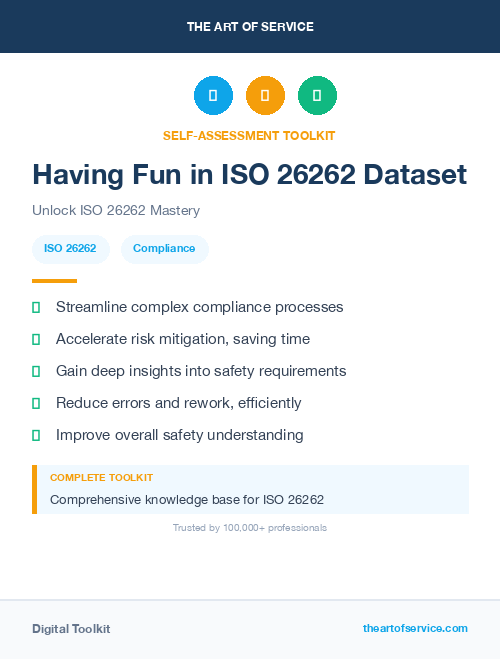Click THE ART OF SERVICE header title
Screen dimensions: 500x659
coord(250,27)
